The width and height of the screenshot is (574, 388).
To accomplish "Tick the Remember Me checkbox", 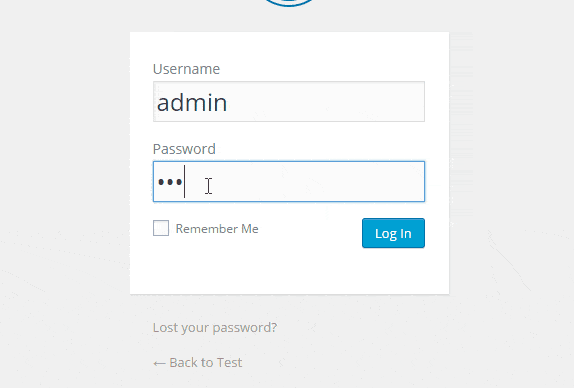I will [161, 228].
